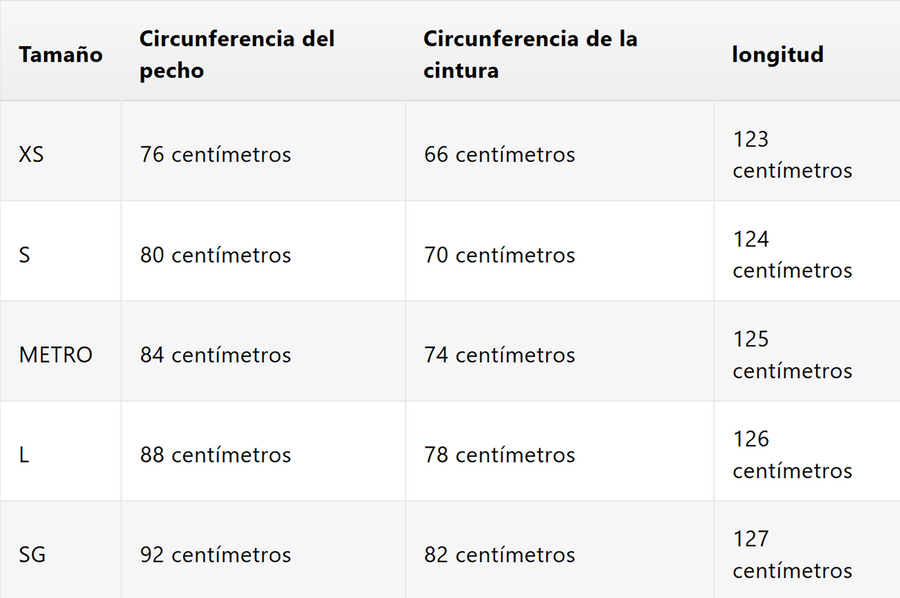The image size is (900, 598).
Task: Select the SG size cell
Action: [x=32, y=555]
